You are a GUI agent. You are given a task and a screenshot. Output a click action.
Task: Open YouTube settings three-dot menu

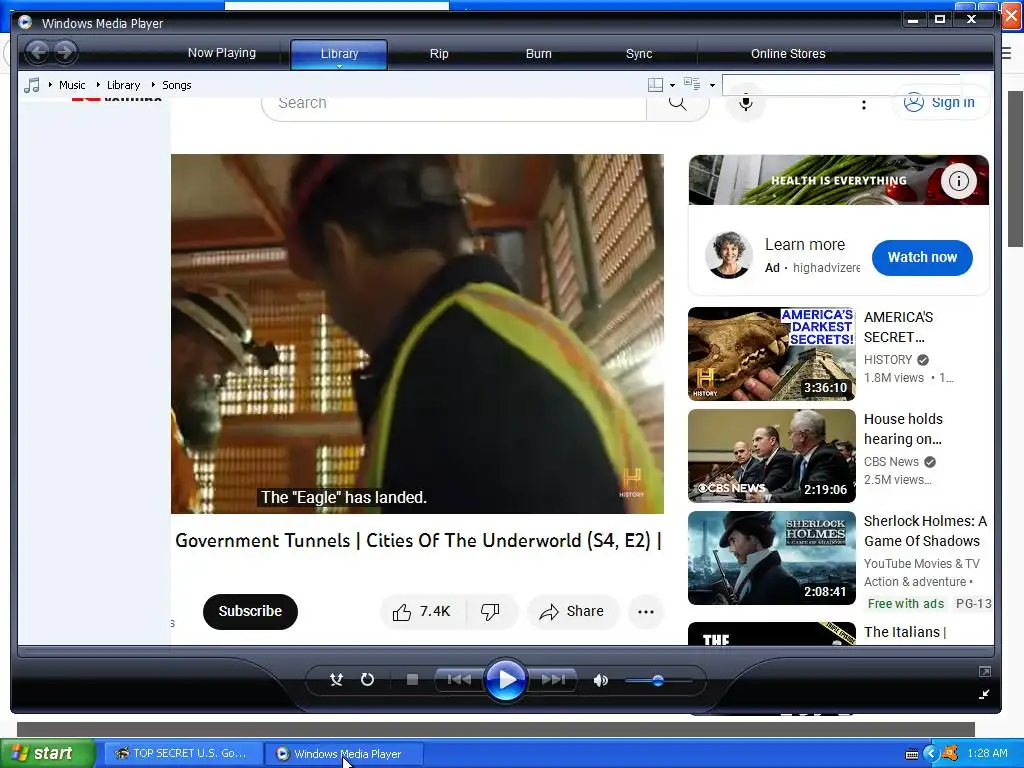pyautogui.click(x=863, y=104)
